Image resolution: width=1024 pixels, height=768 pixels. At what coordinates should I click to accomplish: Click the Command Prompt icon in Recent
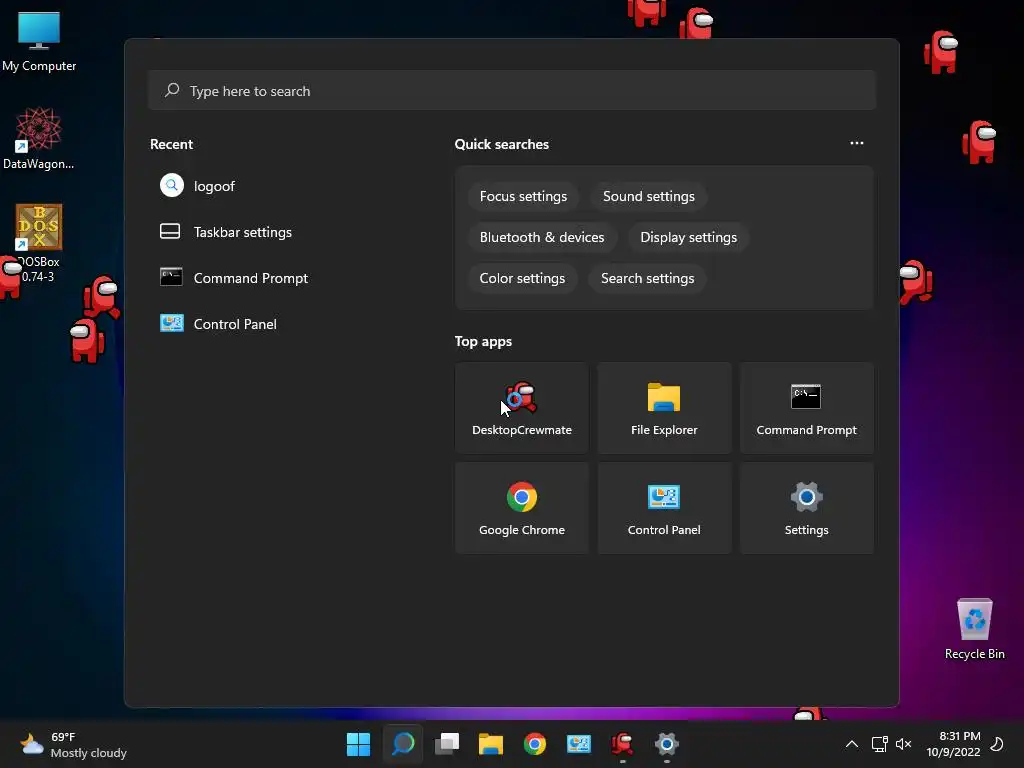pos(171,277)
